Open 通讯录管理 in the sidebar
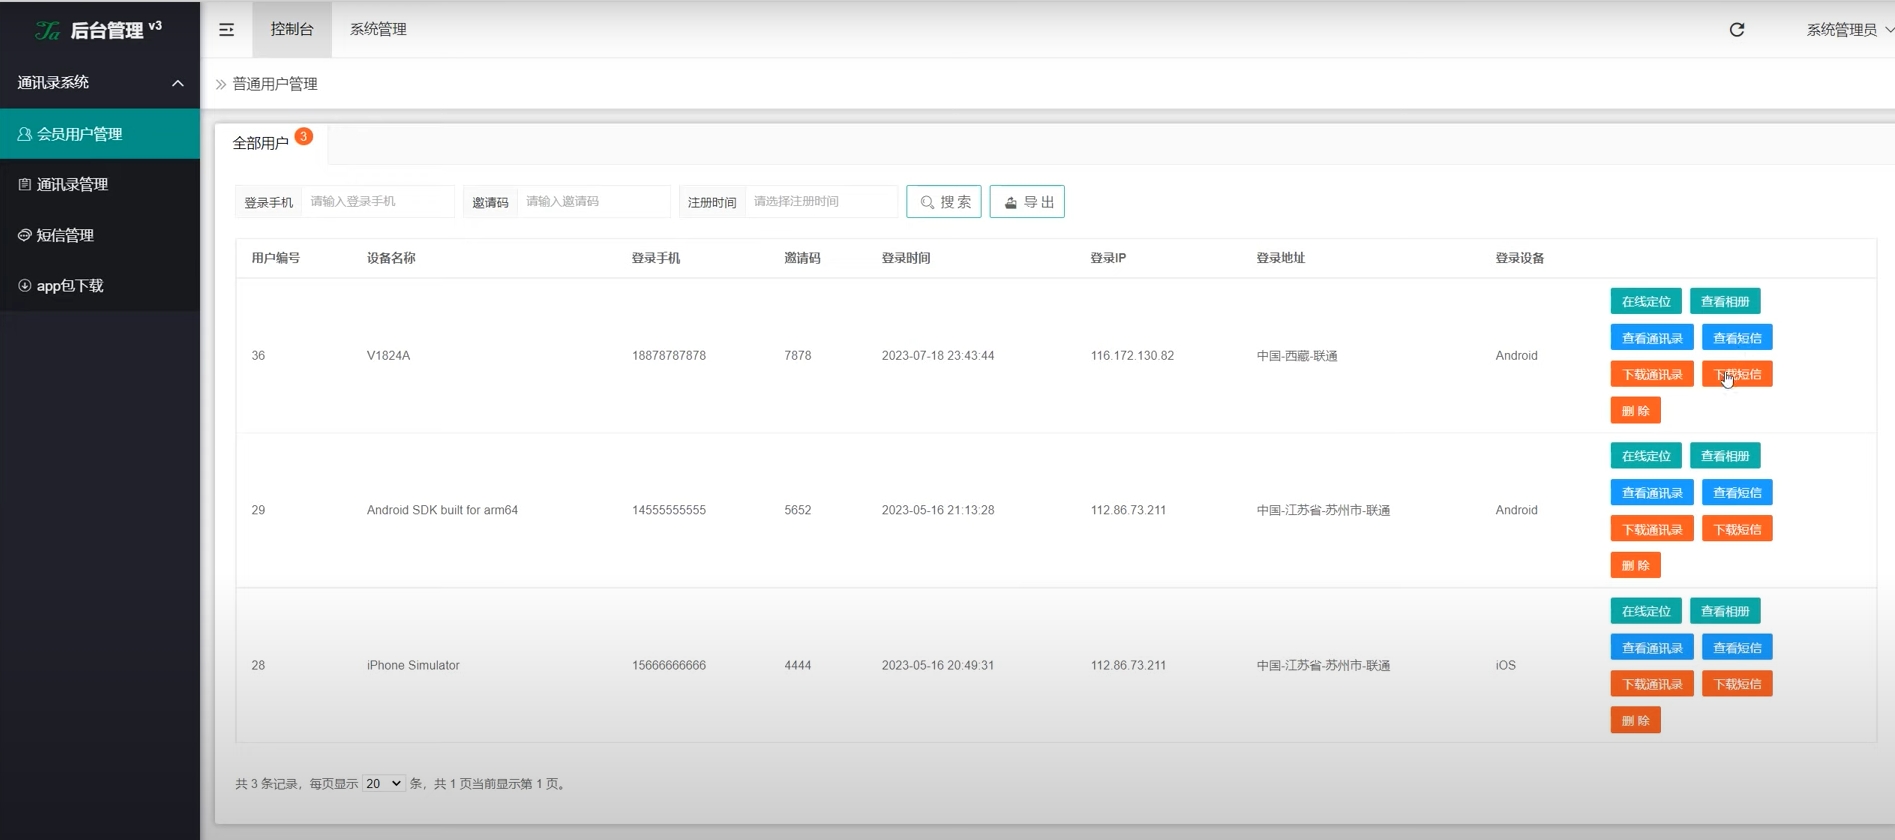 (100, 184)
